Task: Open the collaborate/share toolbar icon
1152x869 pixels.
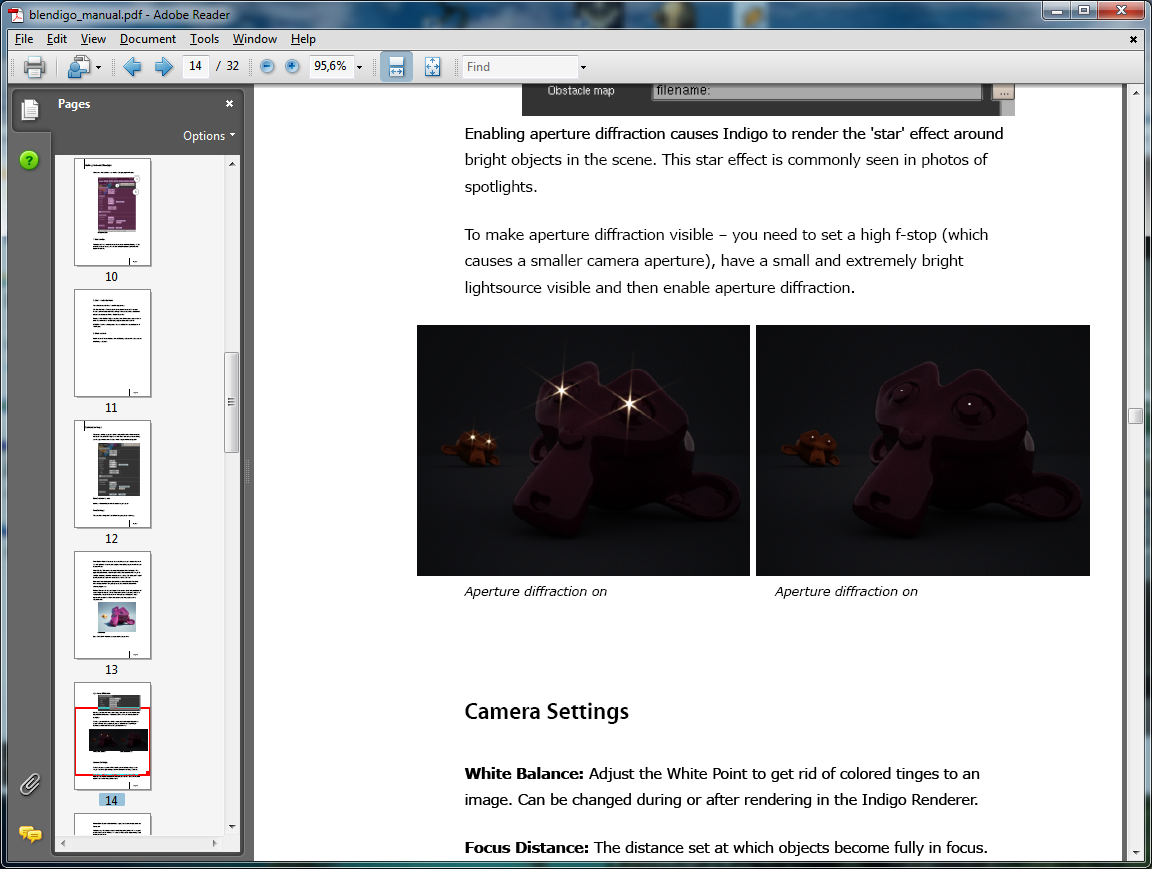Action: [78, 67]
